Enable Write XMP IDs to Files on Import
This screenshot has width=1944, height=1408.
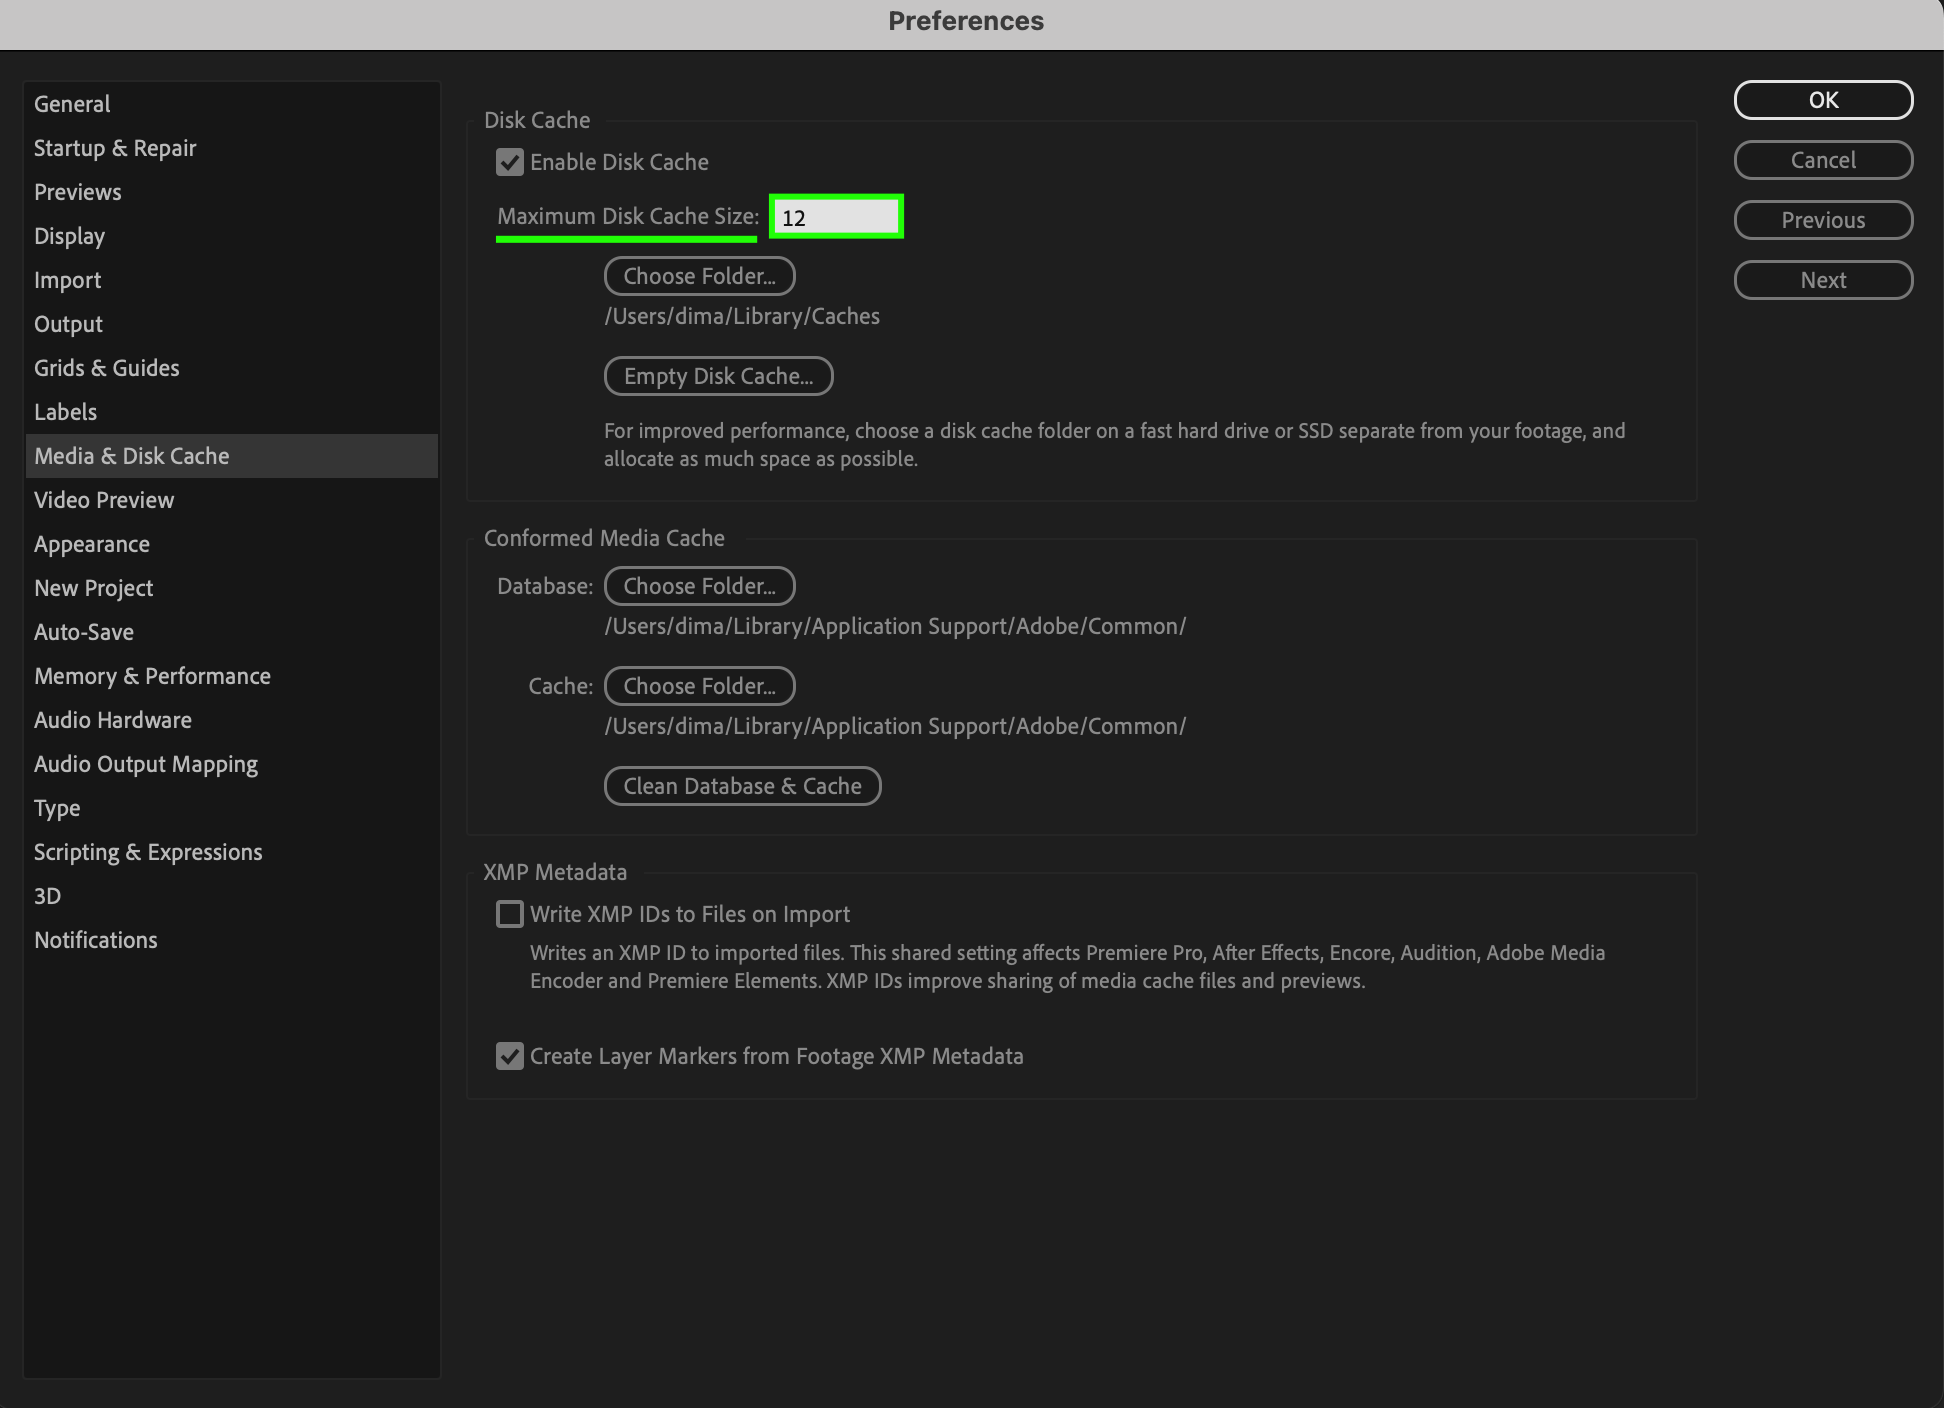510,914
